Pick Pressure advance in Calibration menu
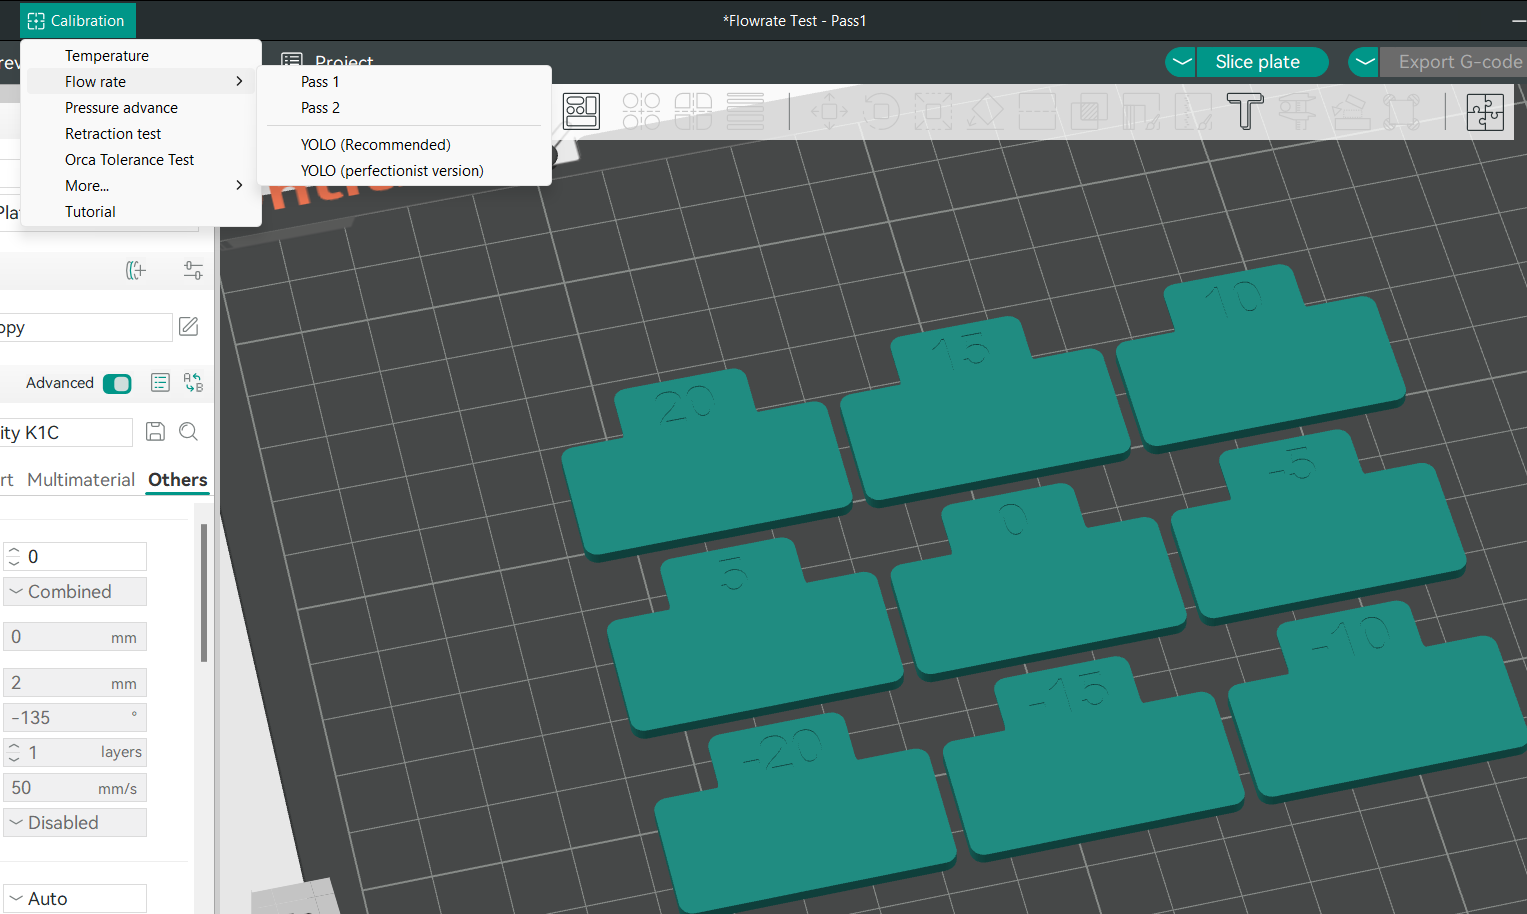The image size is (1527, 914). (121, 108)
